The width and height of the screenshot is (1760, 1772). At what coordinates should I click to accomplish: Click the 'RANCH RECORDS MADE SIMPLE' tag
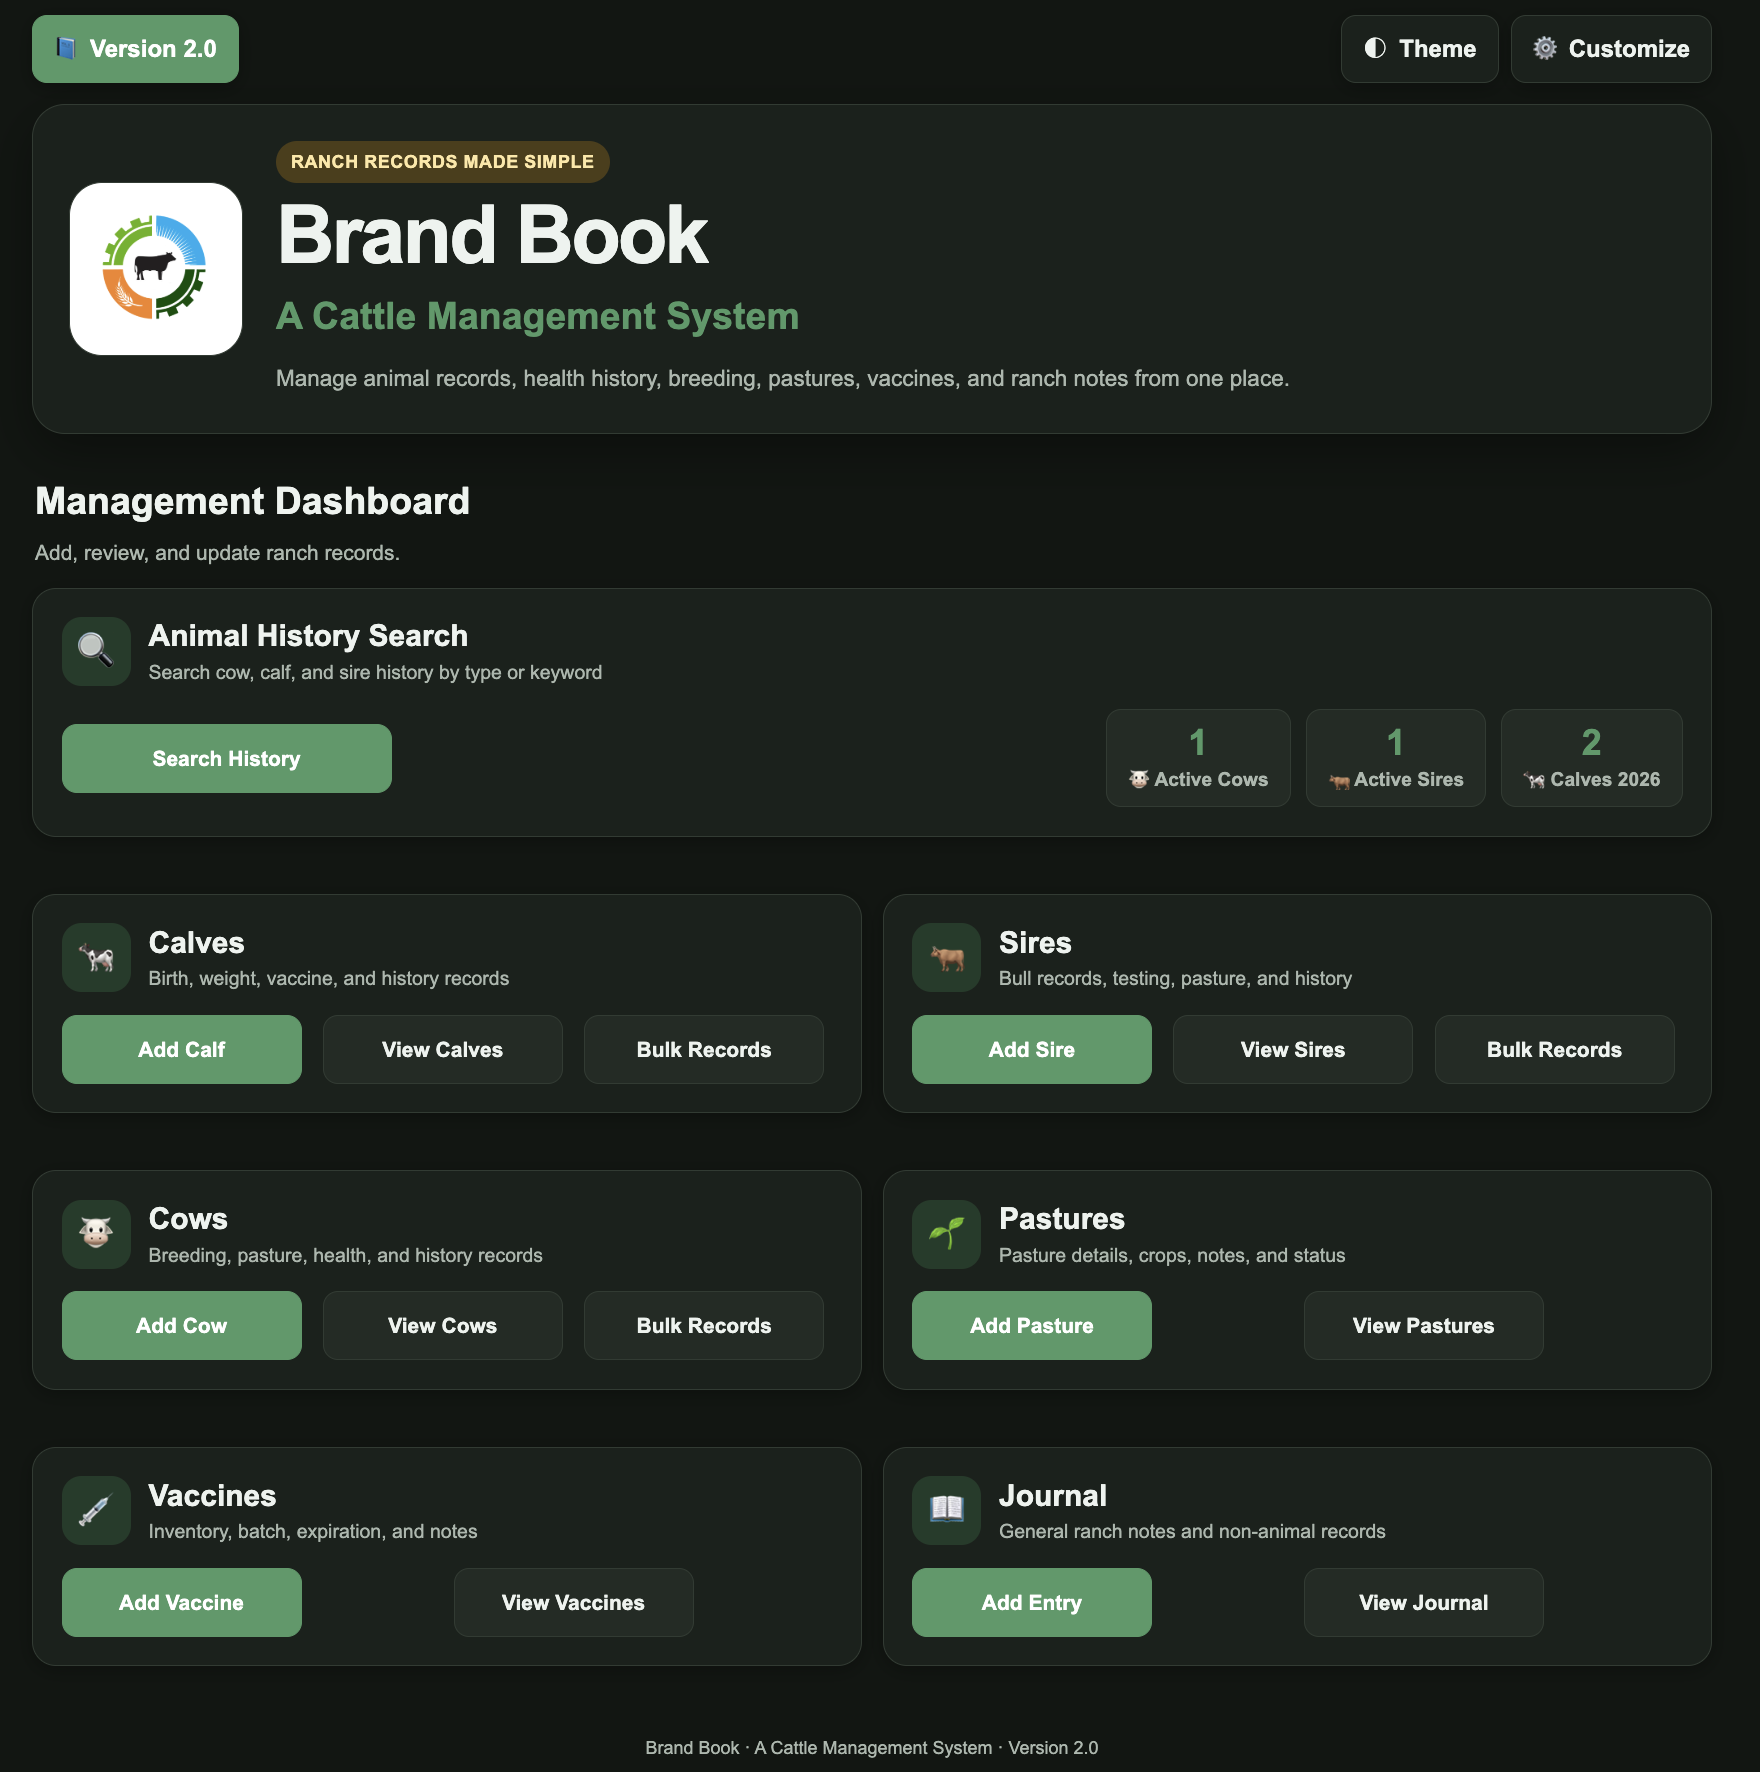[x=443, y=162]
